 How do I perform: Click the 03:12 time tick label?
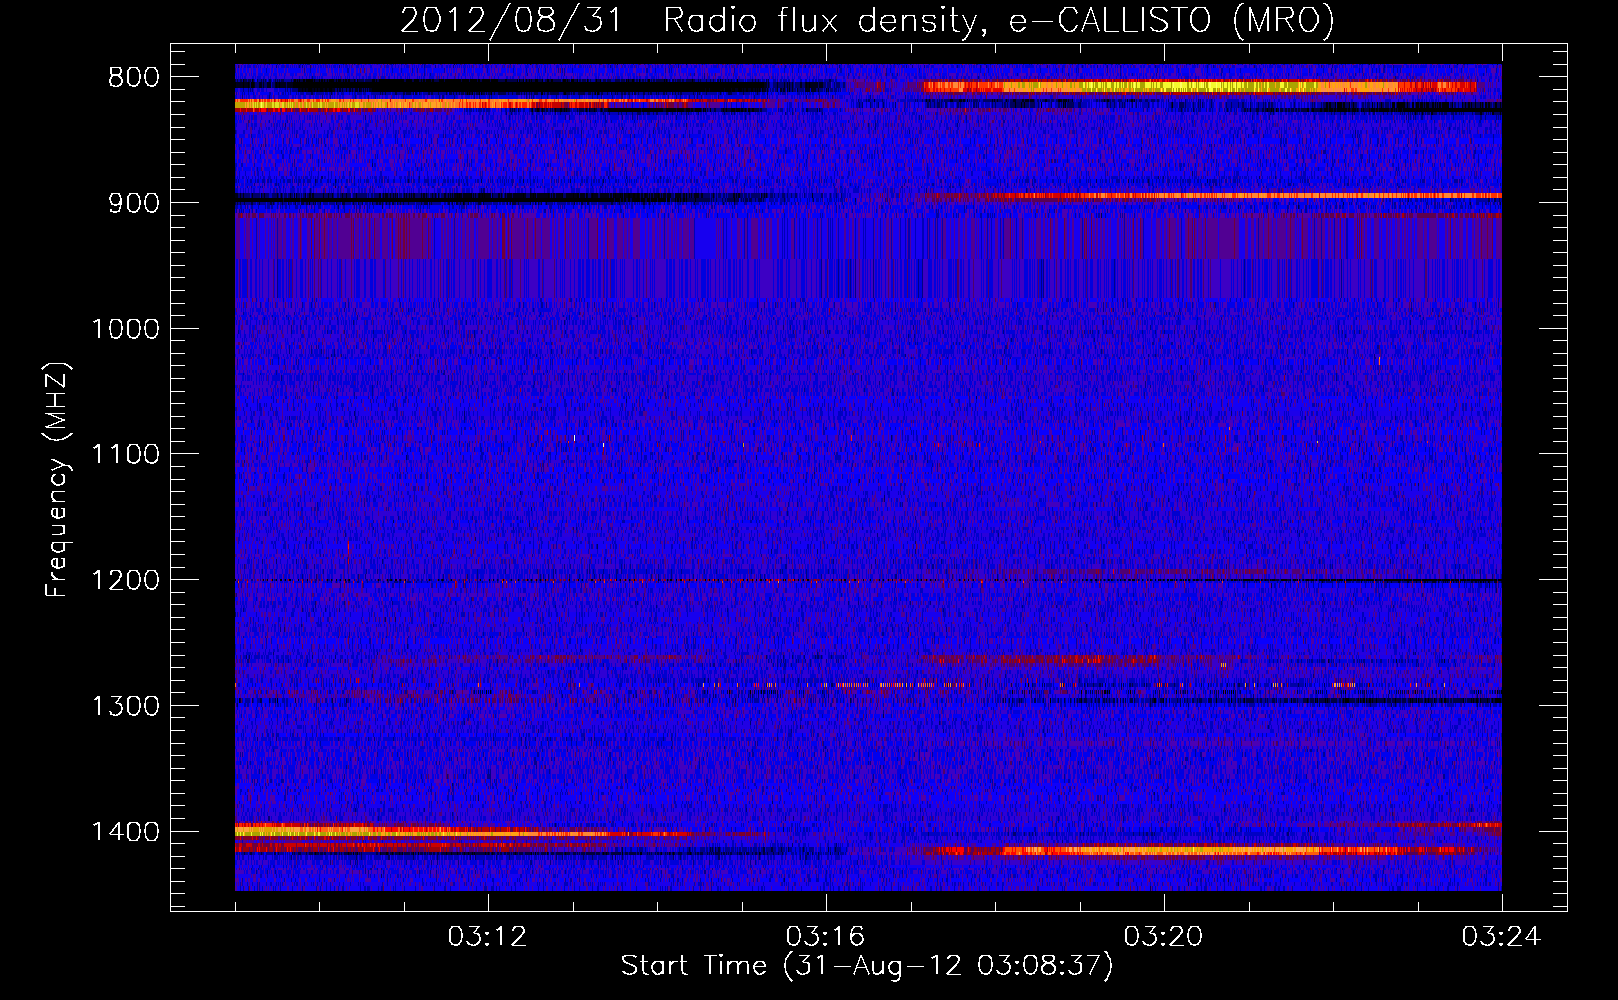pyautogui.click(x=487, y=937)
